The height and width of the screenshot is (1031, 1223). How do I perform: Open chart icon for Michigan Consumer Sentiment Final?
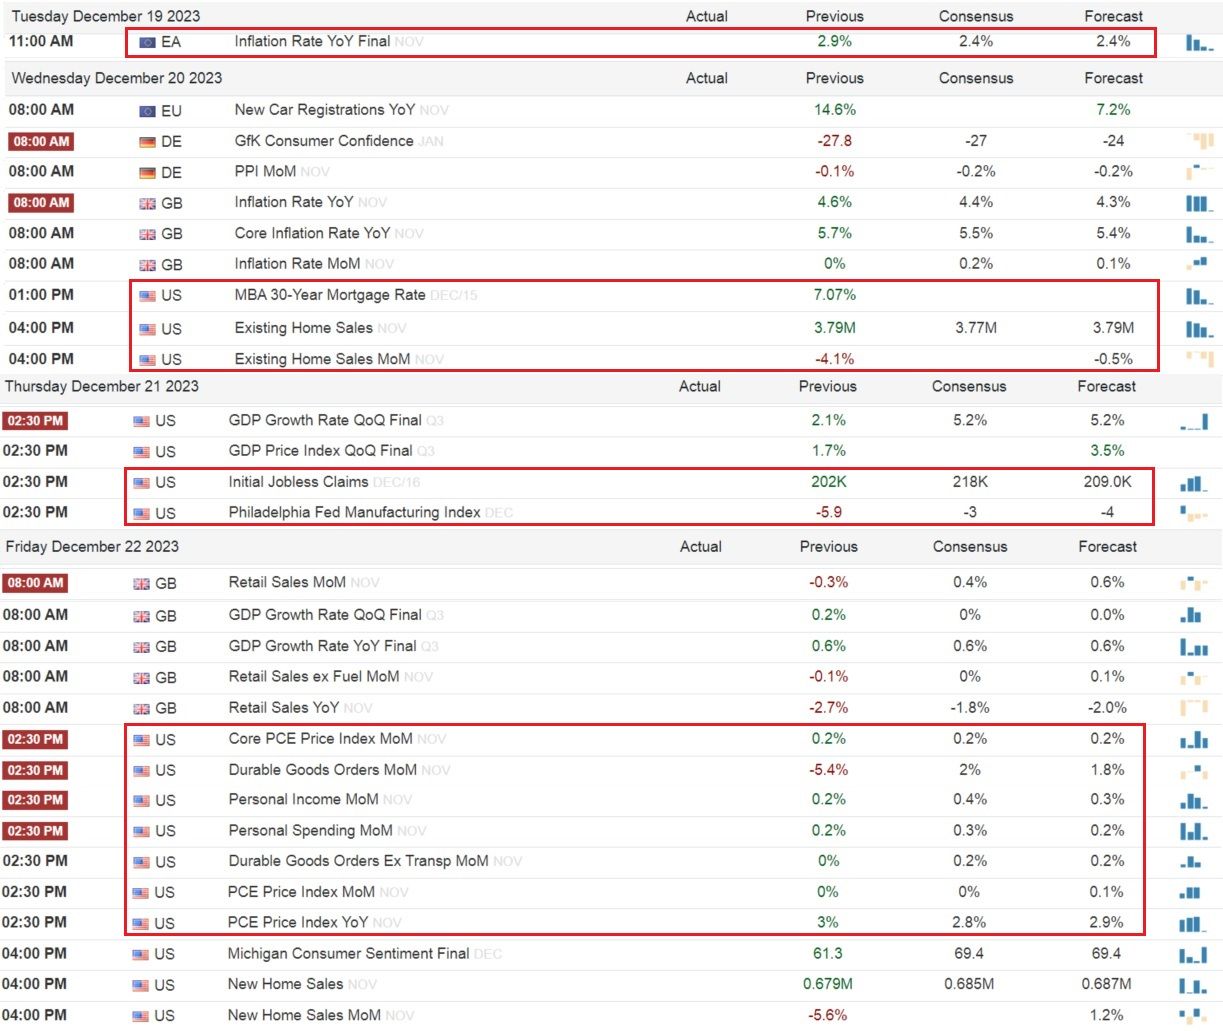point(1194,954)
